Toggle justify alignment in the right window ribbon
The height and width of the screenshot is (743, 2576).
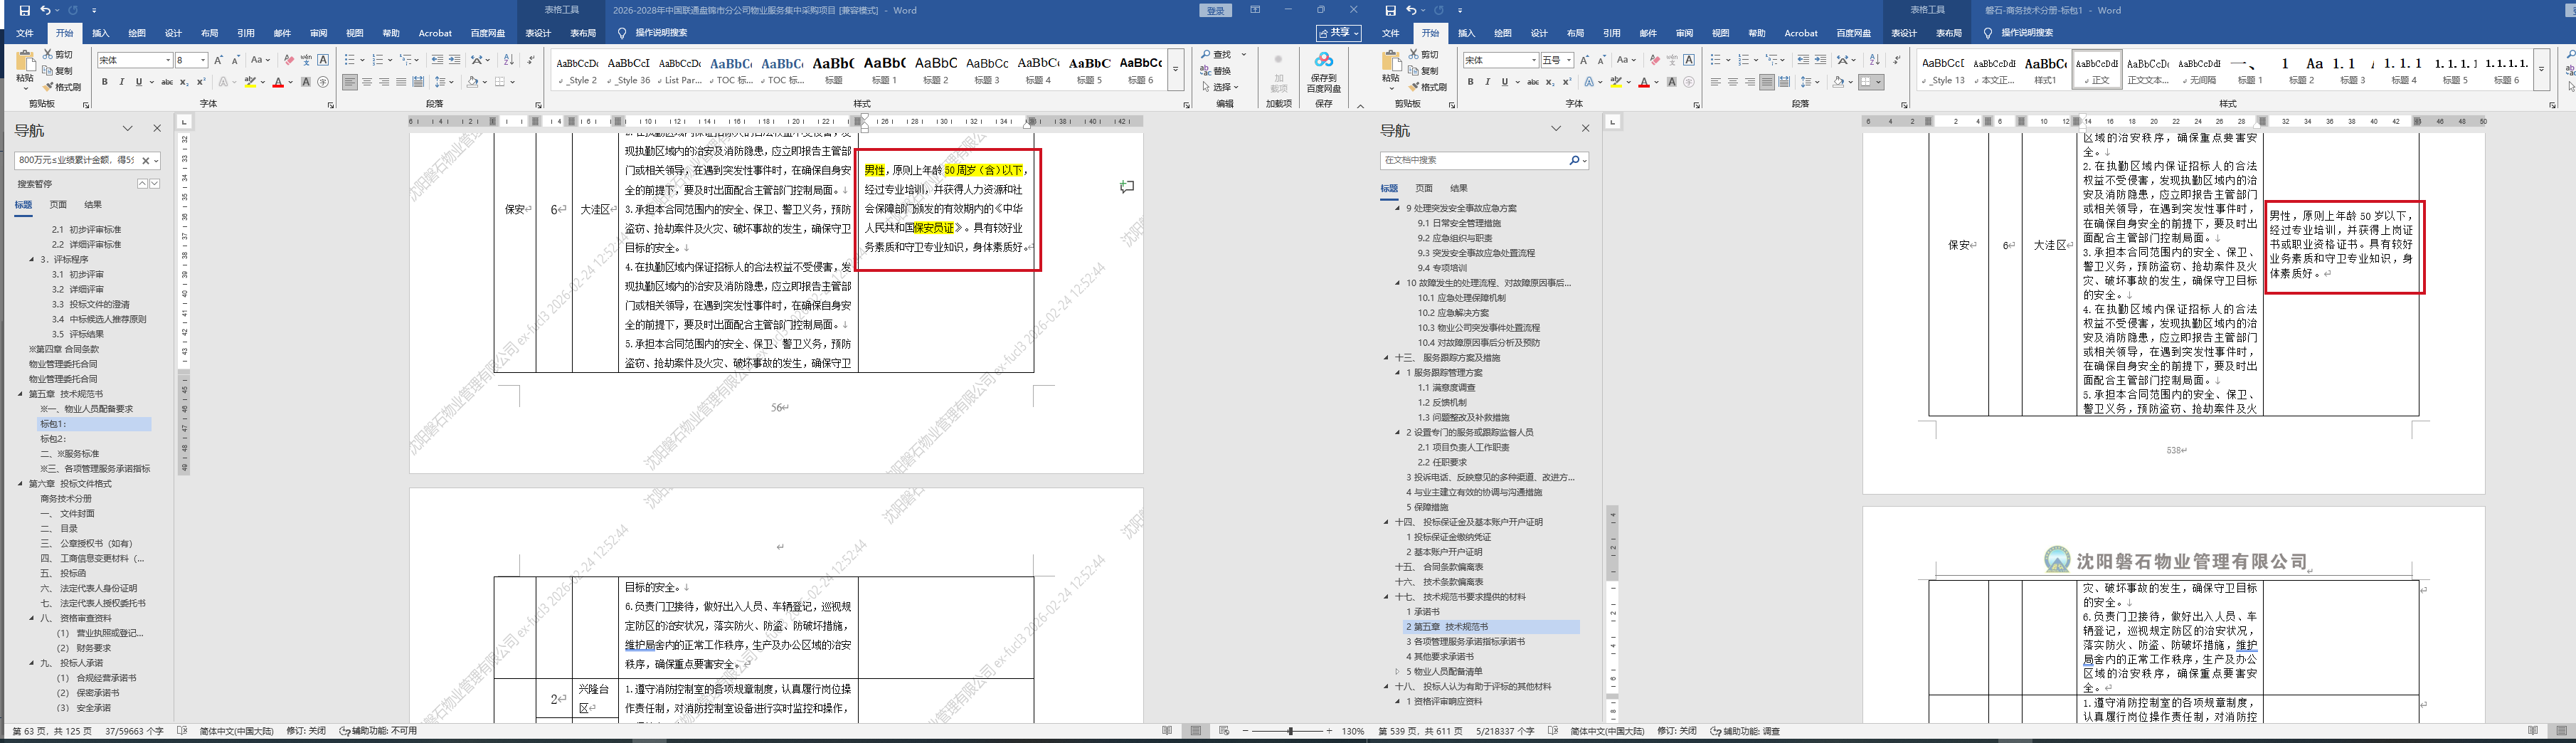(1767, 82)
